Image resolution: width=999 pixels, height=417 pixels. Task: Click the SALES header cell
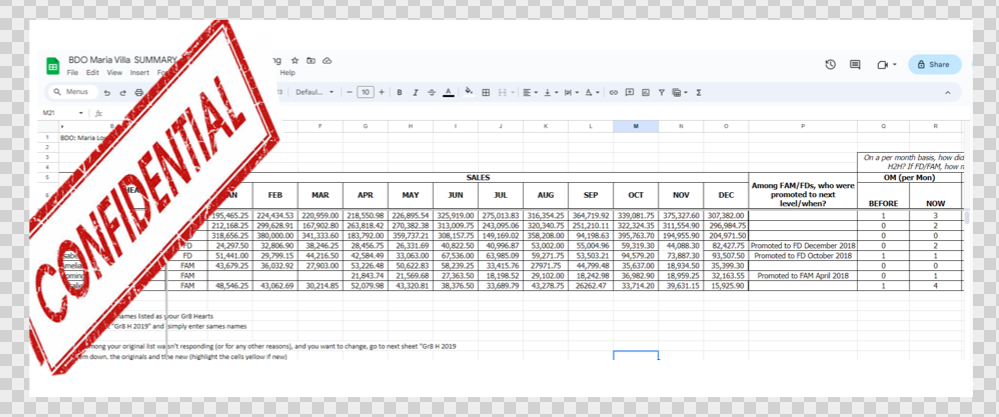coord(478,178)
